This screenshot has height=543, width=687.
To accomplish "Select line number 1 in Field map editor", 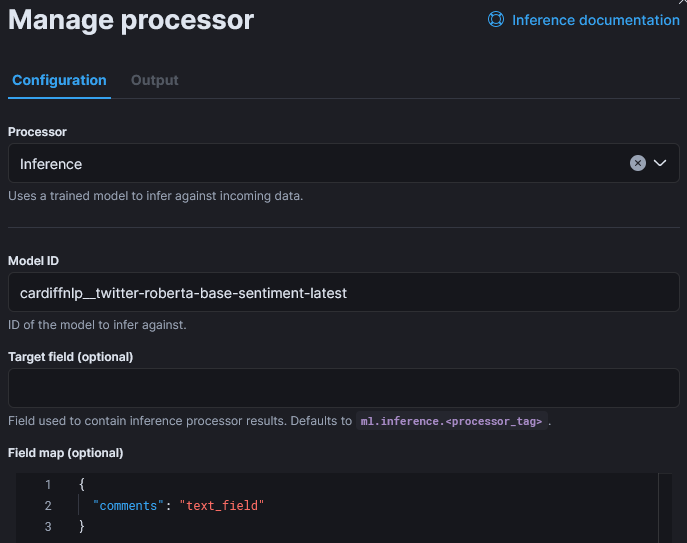I will click(47, 485).
